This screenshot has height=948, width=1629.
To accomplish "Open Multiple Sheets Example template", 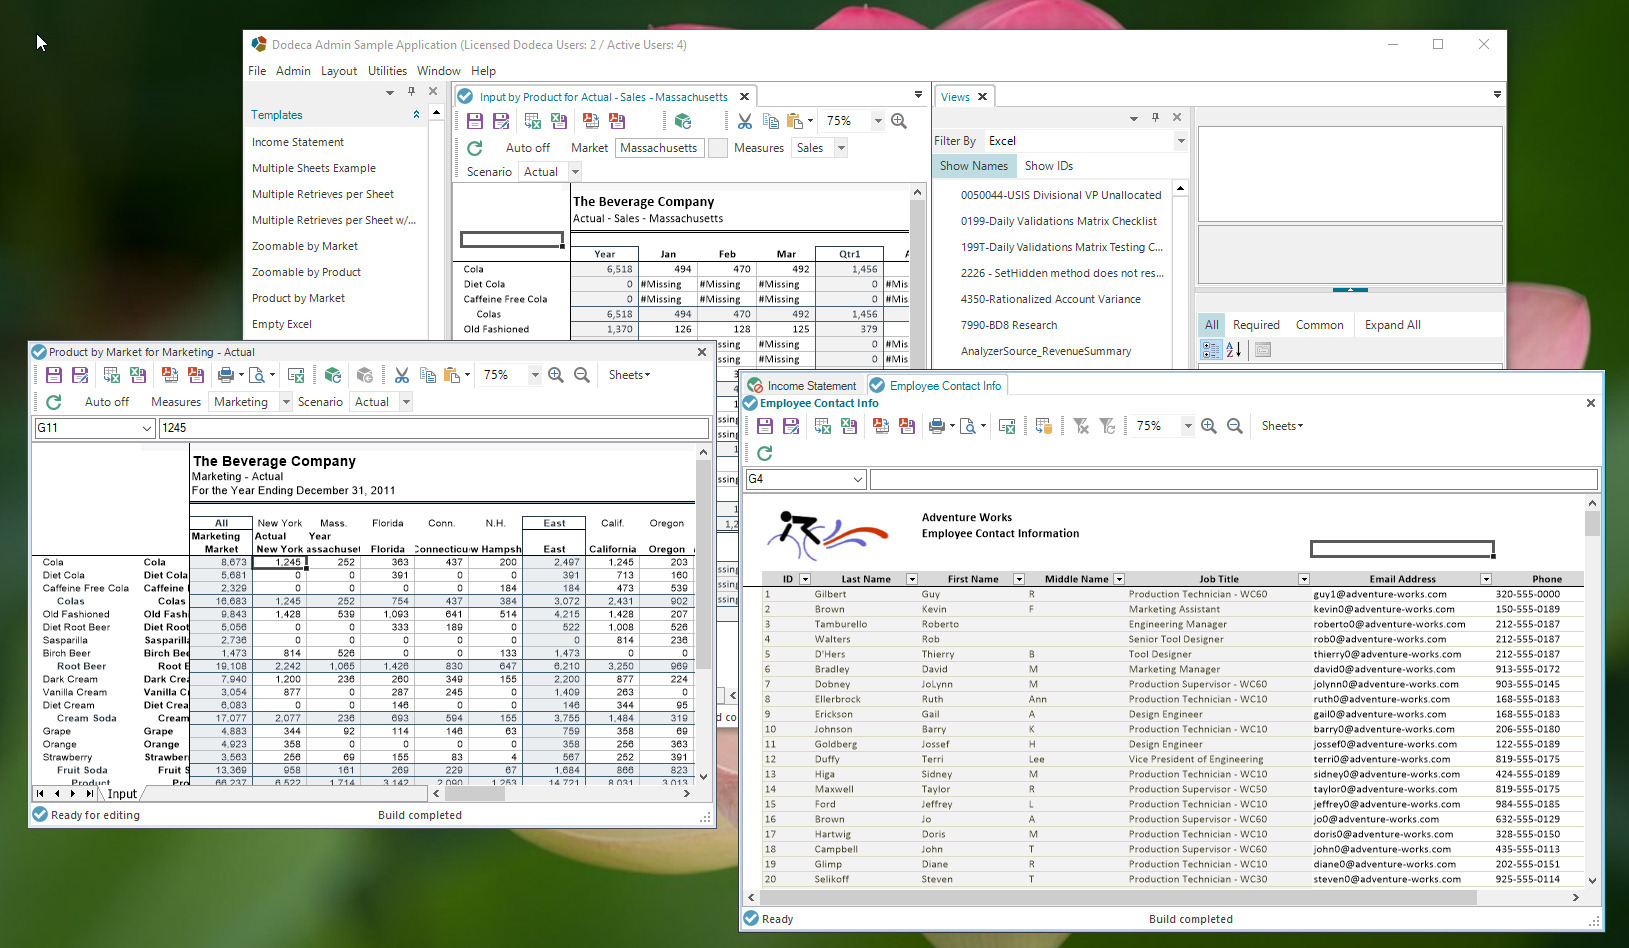I will pyautogui.click(x=314, y=168).
